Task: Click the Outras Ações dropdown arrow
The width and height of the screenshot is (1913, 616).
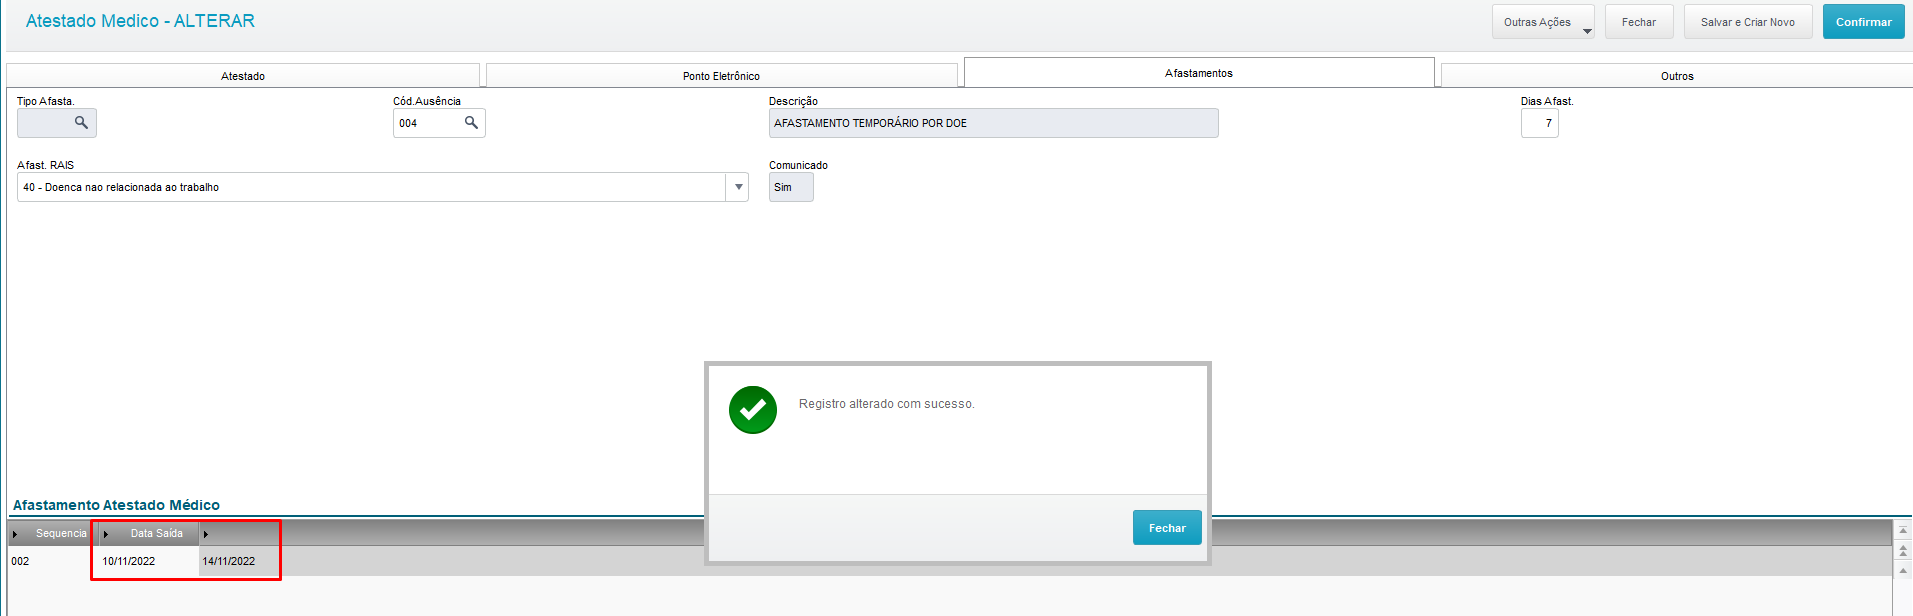Action: (x=1587, y=31)
